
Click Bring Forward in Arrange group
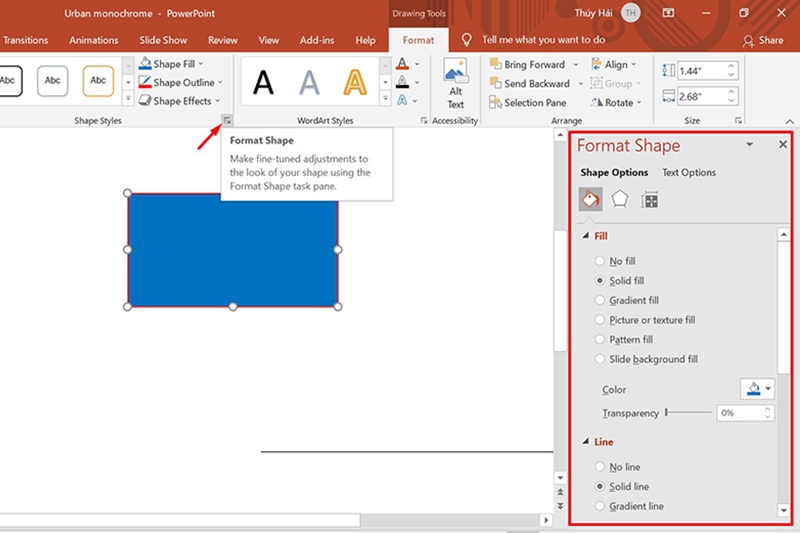click(x=528, y=65)
